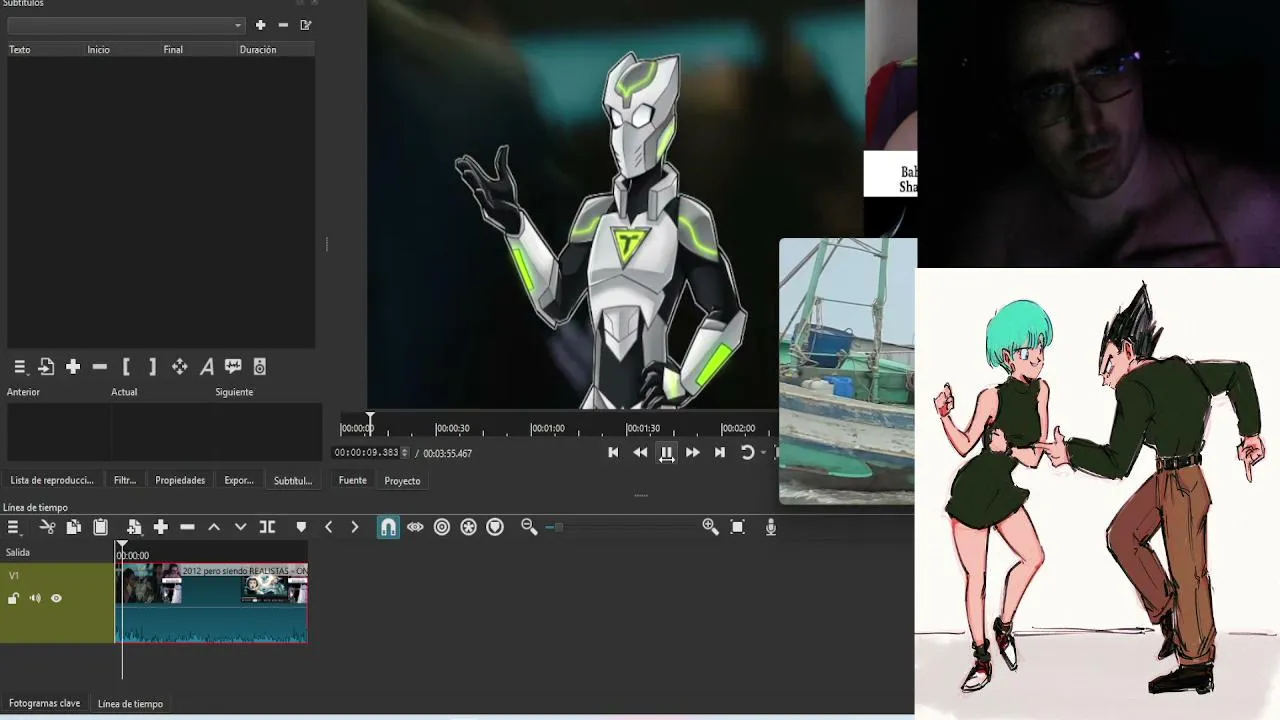
Task: Click the speaker icon in subtitle toolbar
Action: pos(260,367)
